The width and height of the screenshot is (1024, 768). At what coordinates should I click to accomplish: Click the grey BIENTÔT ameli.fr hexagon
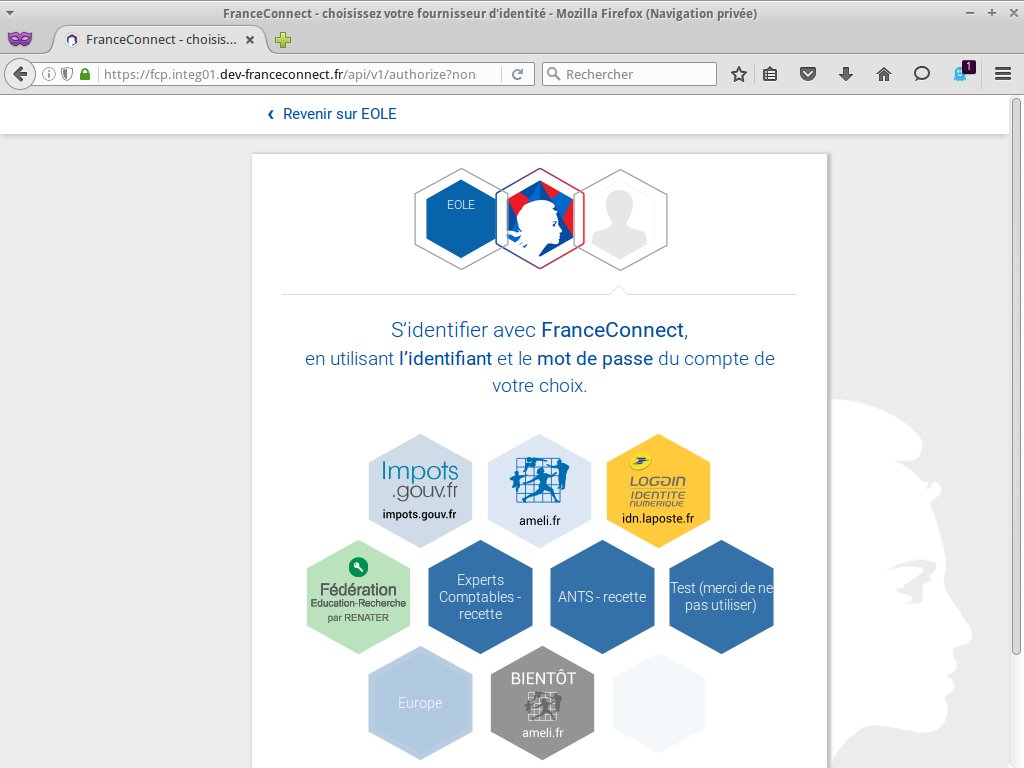[542, 703]
